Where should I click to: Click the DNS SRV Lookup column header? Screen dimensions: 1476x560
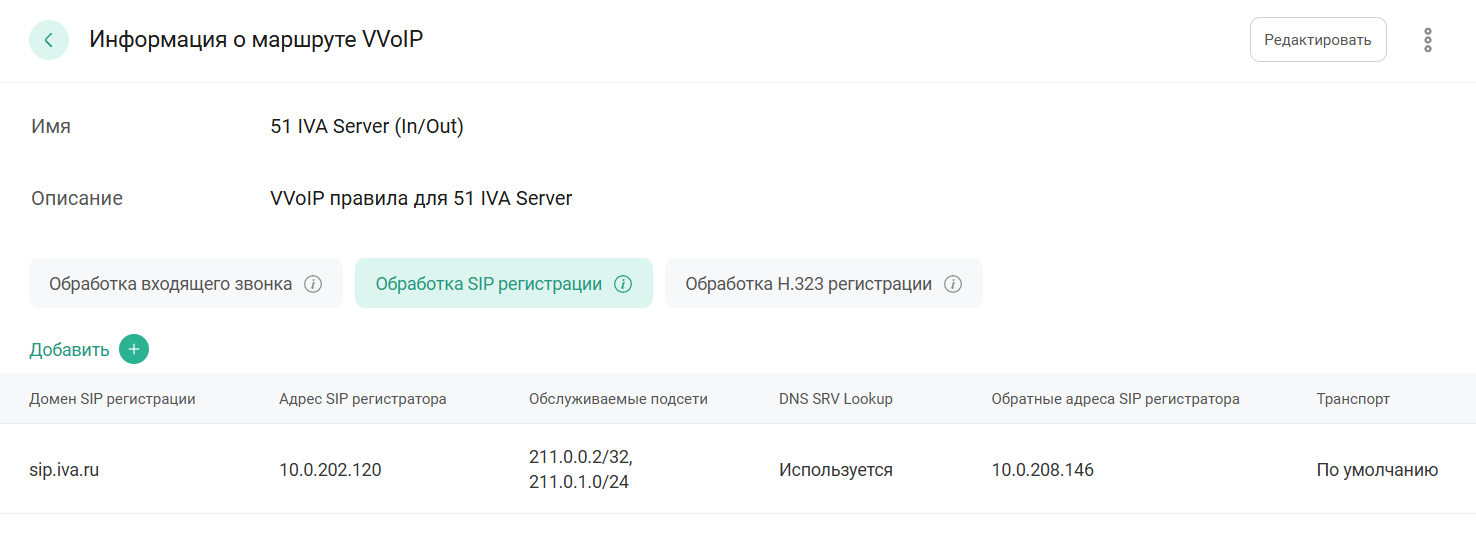click(836, 399)
